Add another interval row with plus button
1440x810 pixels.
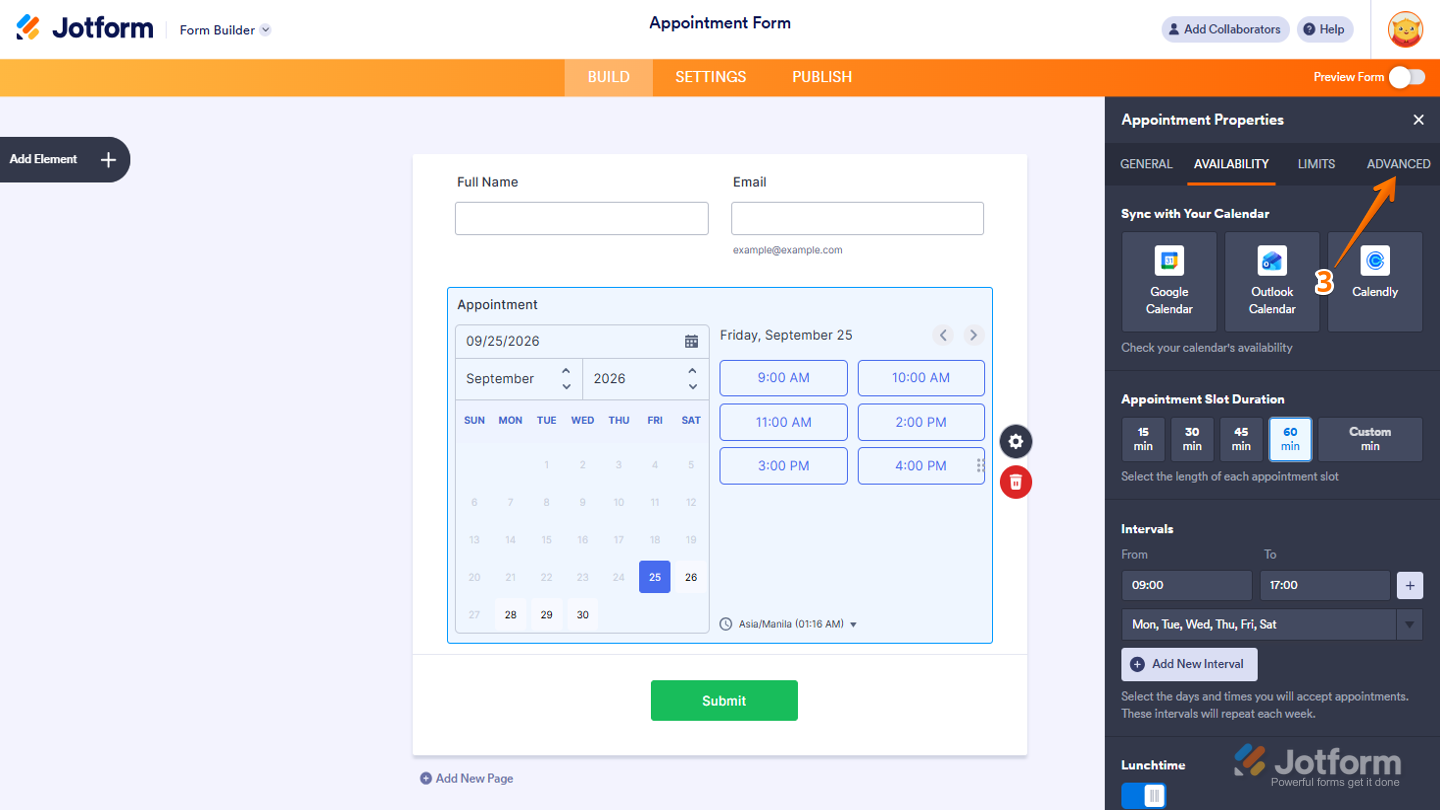click(x=1410, y=585)
